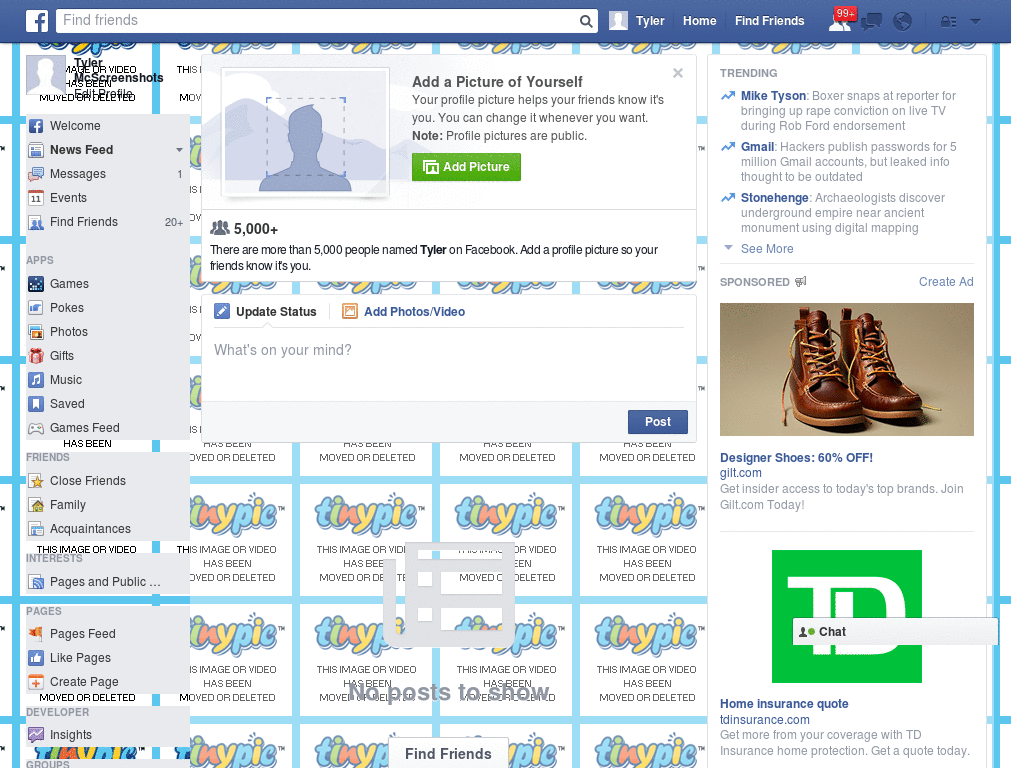Click Tyler's profile thumbnail in top bar
Image resolution: width=1024 pixels, height=768 pixels.
(x=618, y=21)
